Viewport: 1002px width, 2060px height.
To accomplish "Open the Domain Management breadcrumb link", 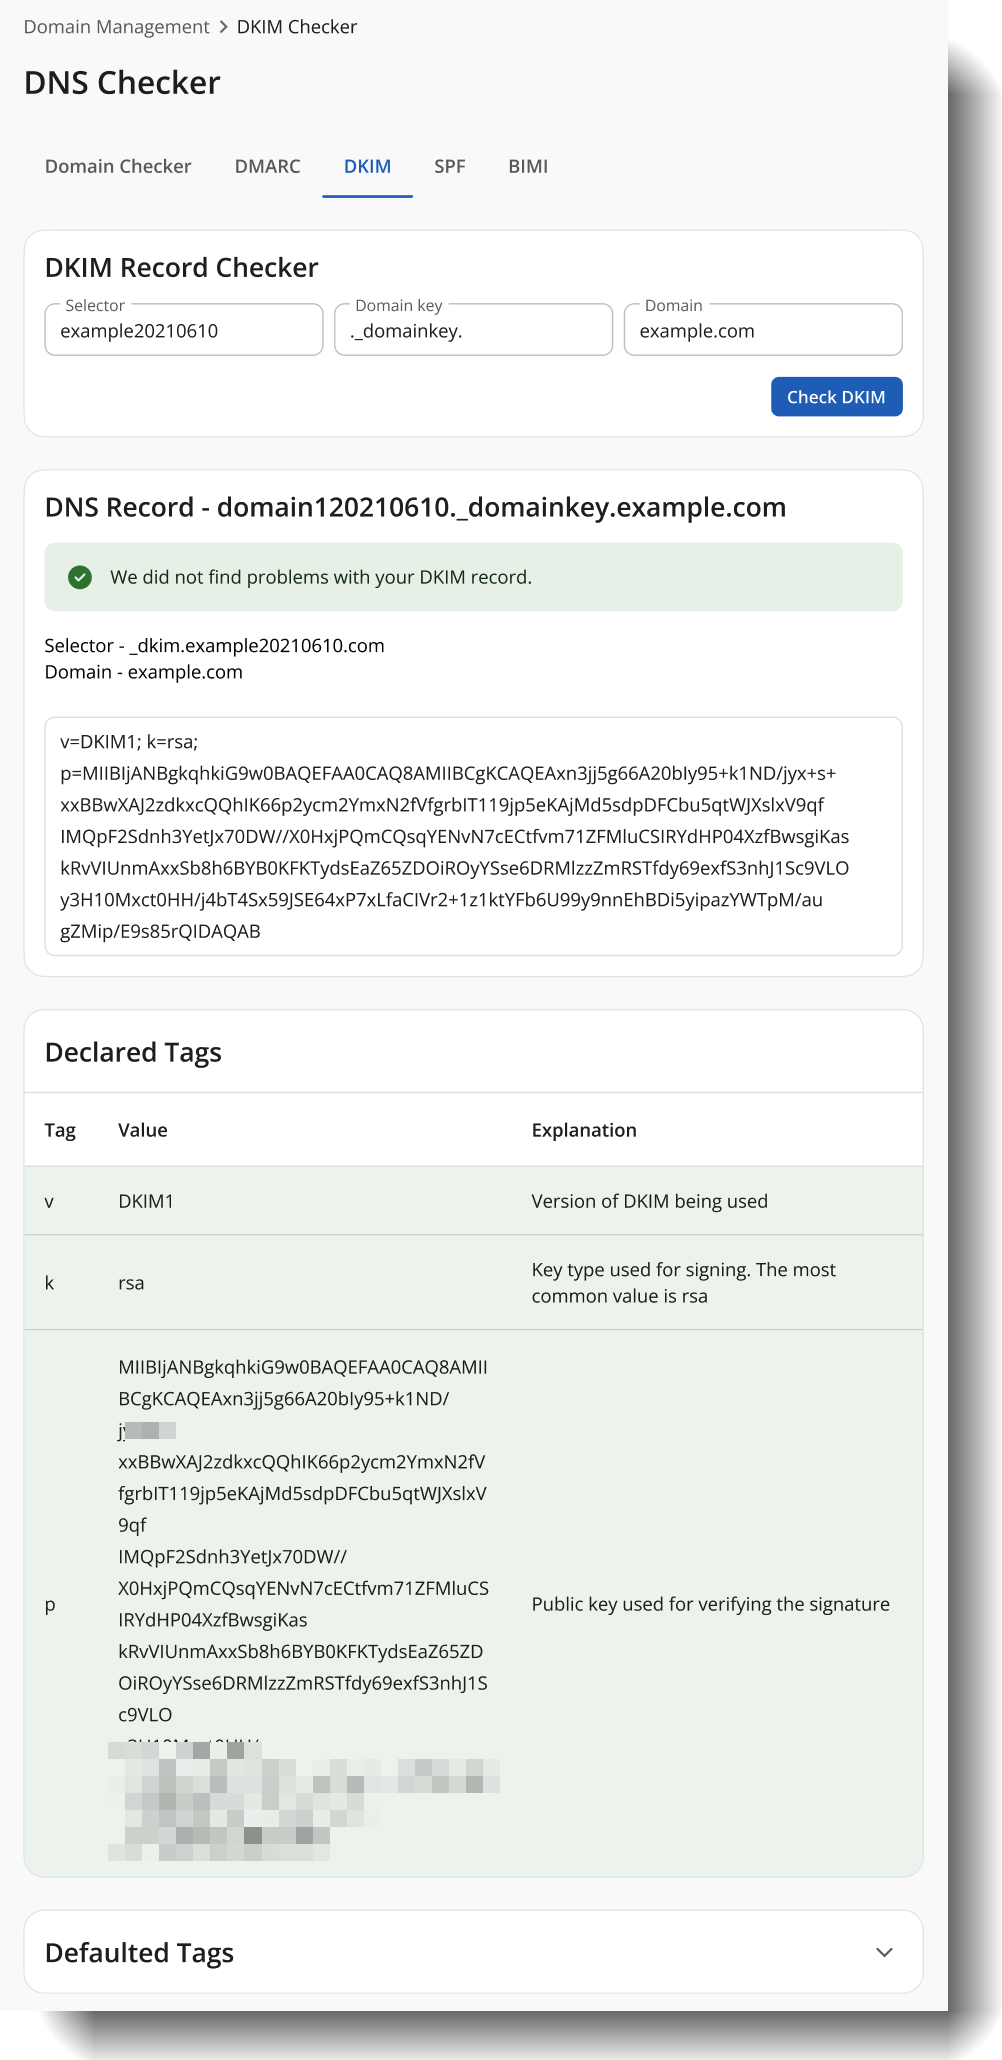I will [116, 27].
